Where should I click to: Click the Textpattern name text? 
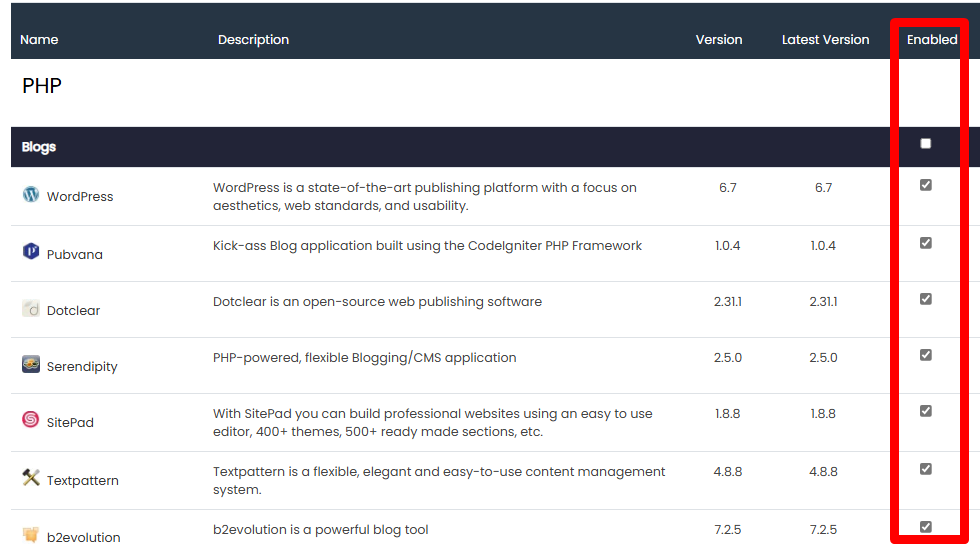pyautogui.click(x=82, y=481)
